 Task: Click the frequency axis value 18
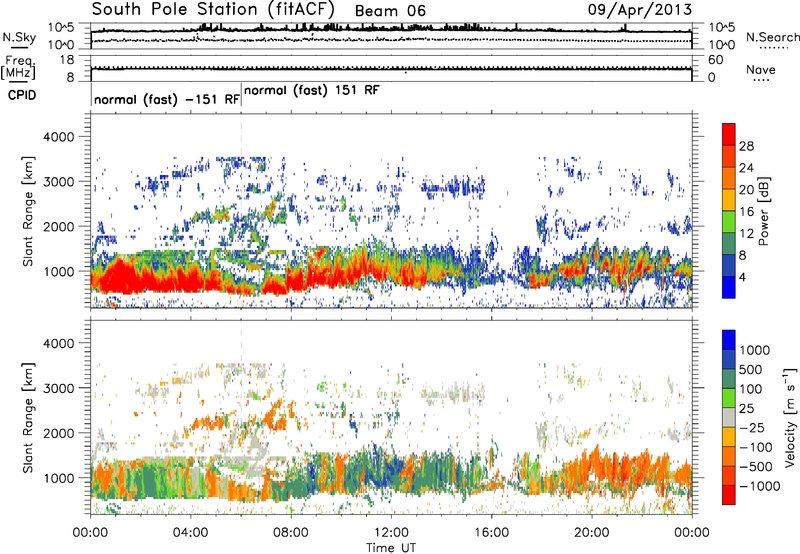coord(67,60)
